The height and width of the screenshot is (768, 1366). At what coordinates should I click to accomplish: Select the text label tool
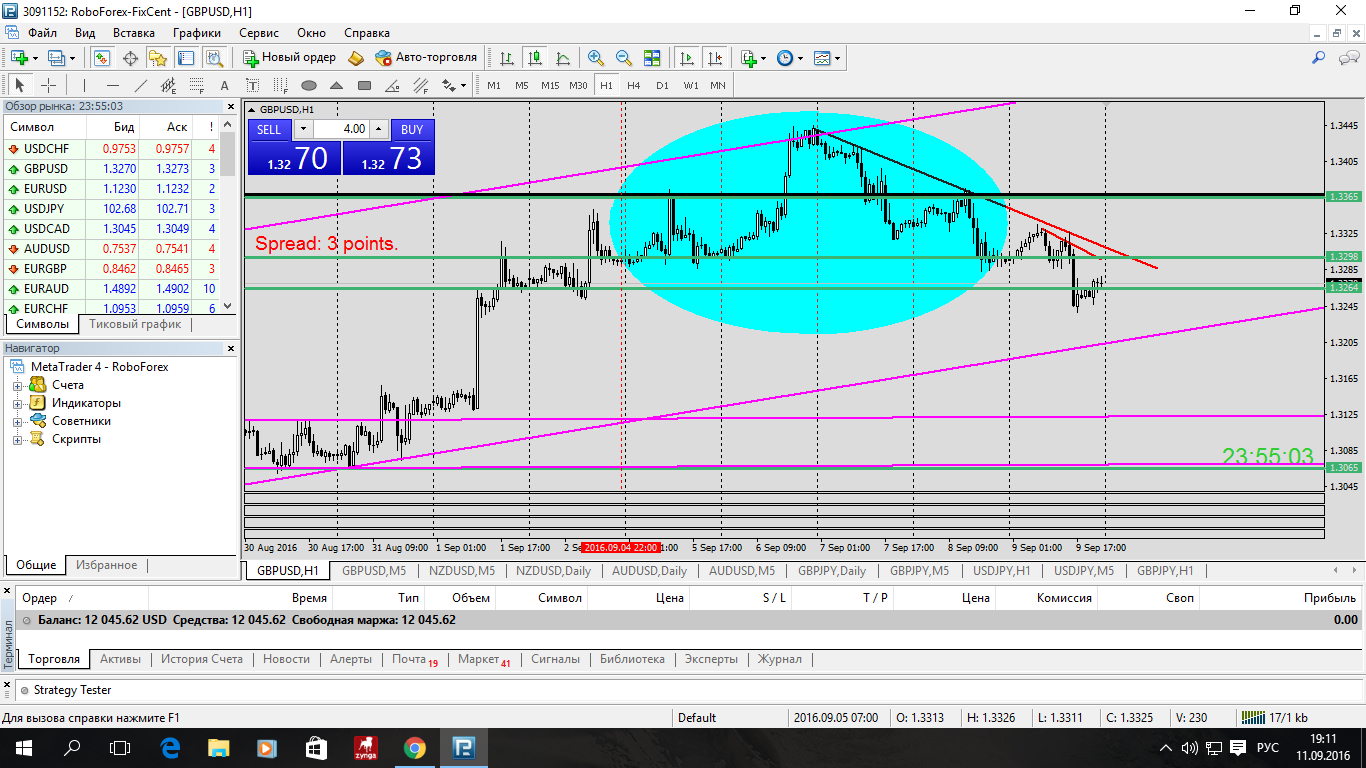225,85
